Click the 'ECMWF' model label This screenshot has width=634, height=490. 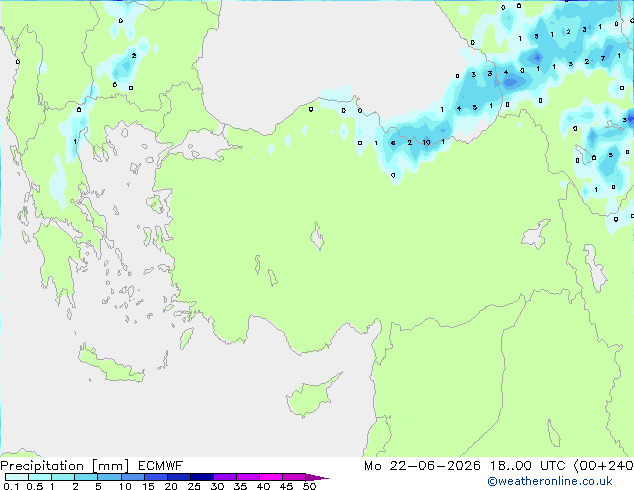[161, 466]
